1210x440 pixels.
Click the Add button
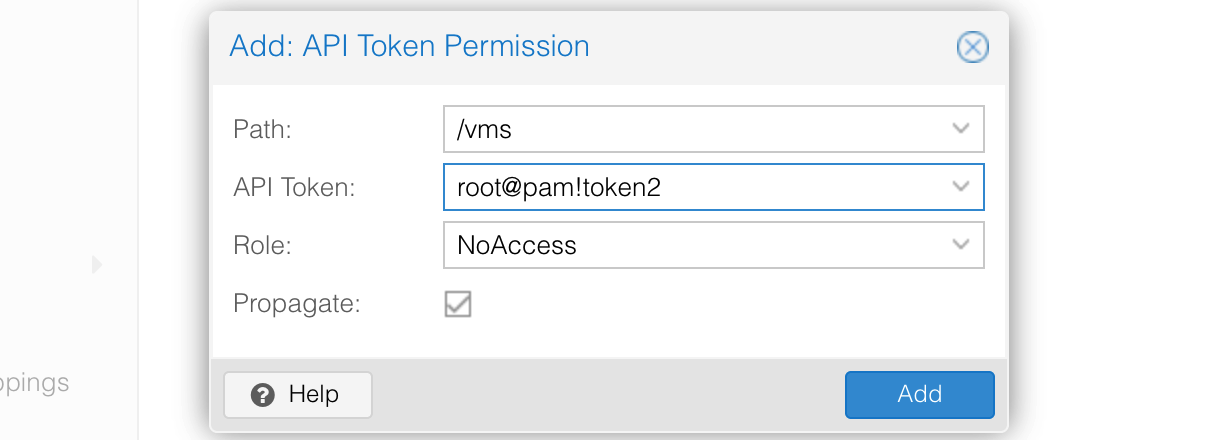point(919,394)
